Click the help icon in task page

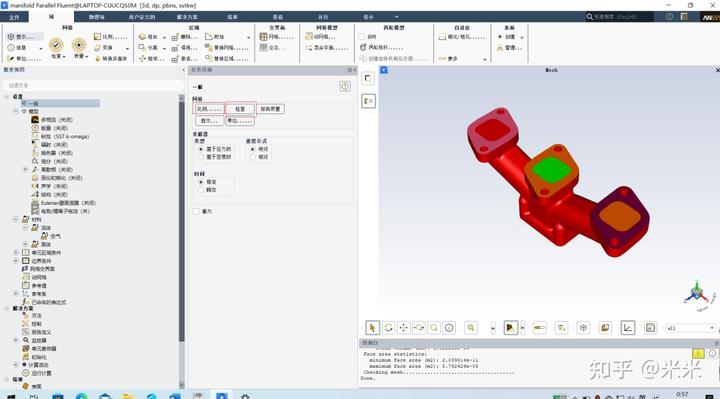[x=345, y=86]
